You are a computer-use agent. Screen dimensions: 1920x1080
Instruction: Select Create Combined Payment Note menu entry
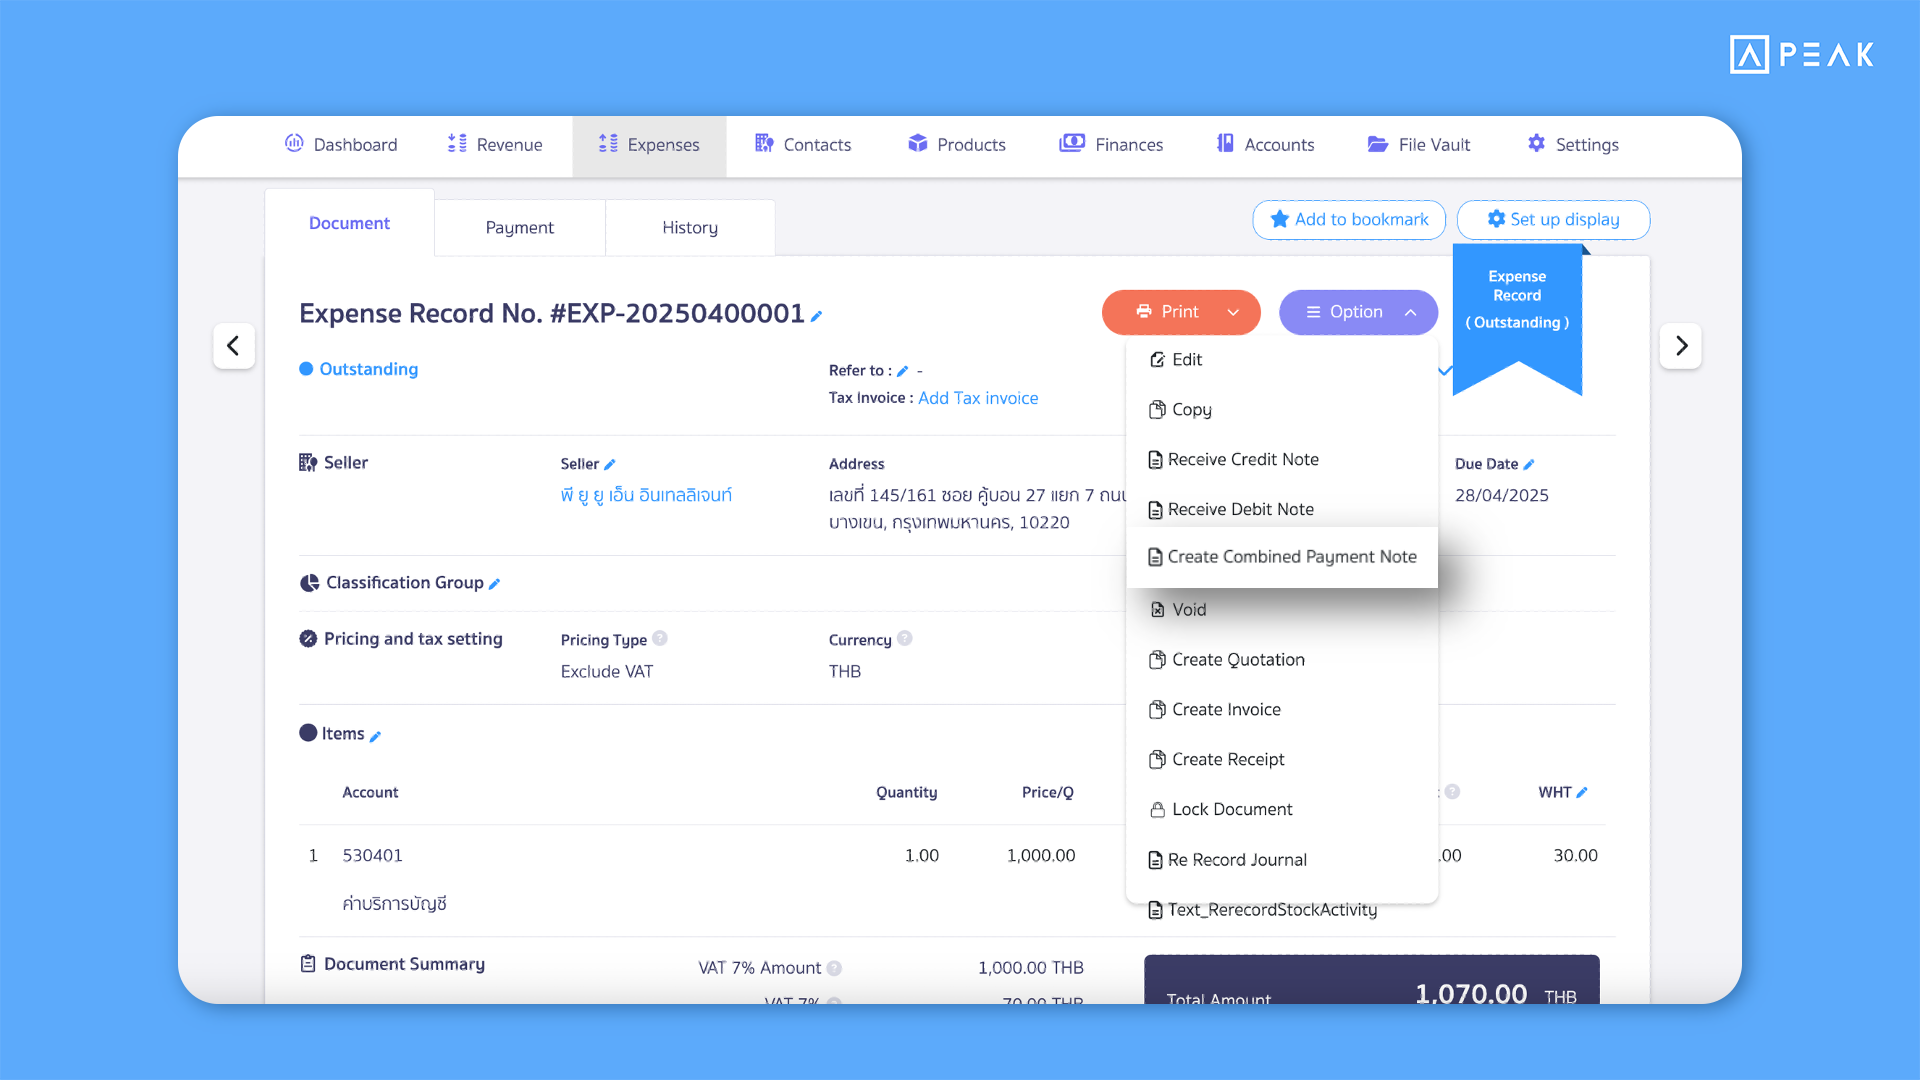click(x=1292, y=556)
